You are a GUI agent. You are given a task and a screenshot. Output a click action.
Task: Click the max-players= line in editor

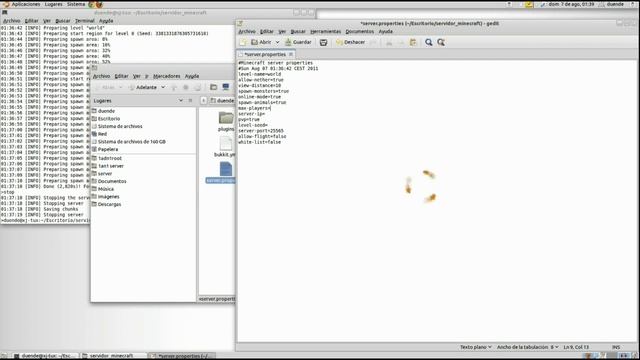click(254, 108)
